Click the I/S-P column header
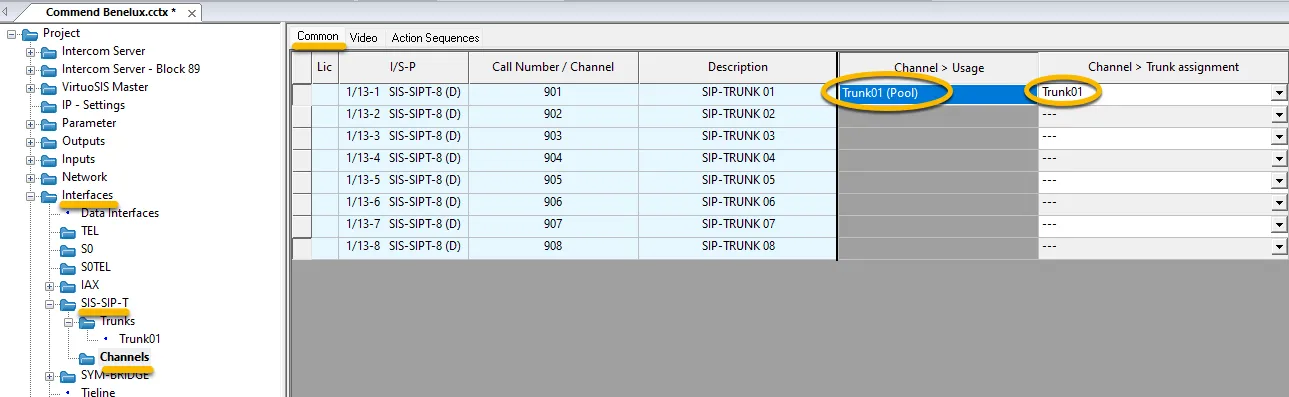Screen dimensions: 1289x397 pyautogui.click(x=403, y=67)
